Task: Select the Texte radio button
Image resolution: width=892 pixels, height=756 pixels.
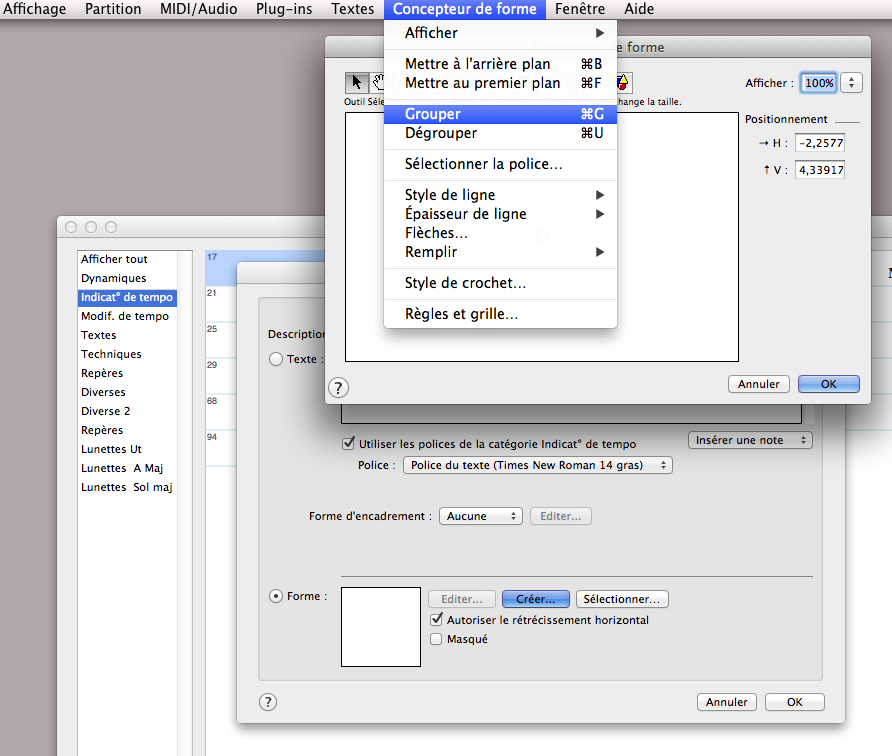Action: coord(276,359)
